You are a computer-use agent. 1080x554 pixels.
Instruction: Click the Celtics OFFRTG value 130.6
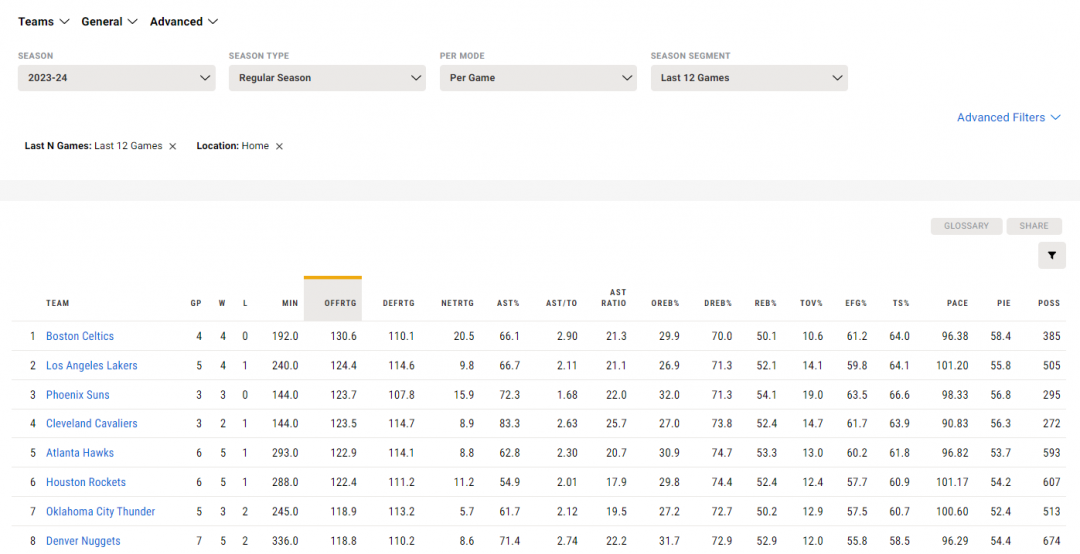tap(344, 336)
